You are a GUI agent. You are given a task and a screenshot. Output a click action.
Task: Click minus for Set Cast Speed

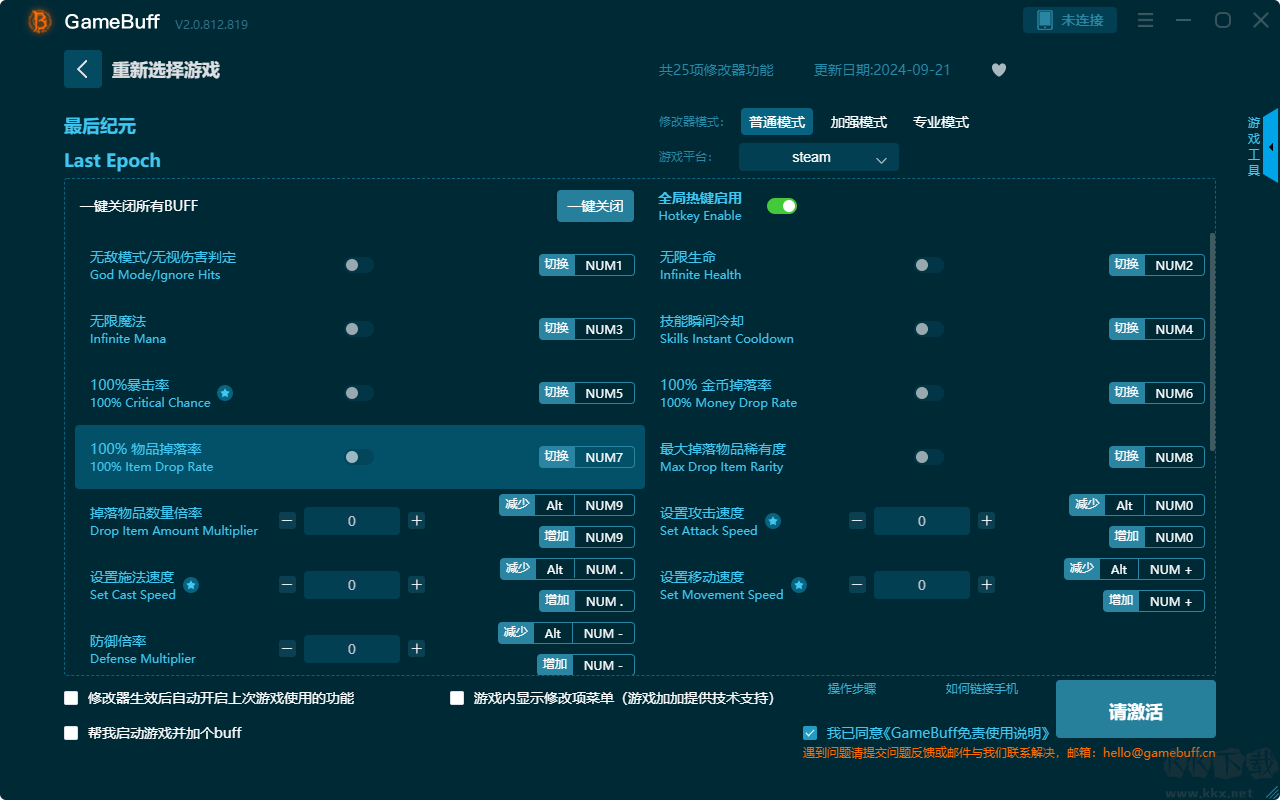pyautogui.click(x=287, y=584)
